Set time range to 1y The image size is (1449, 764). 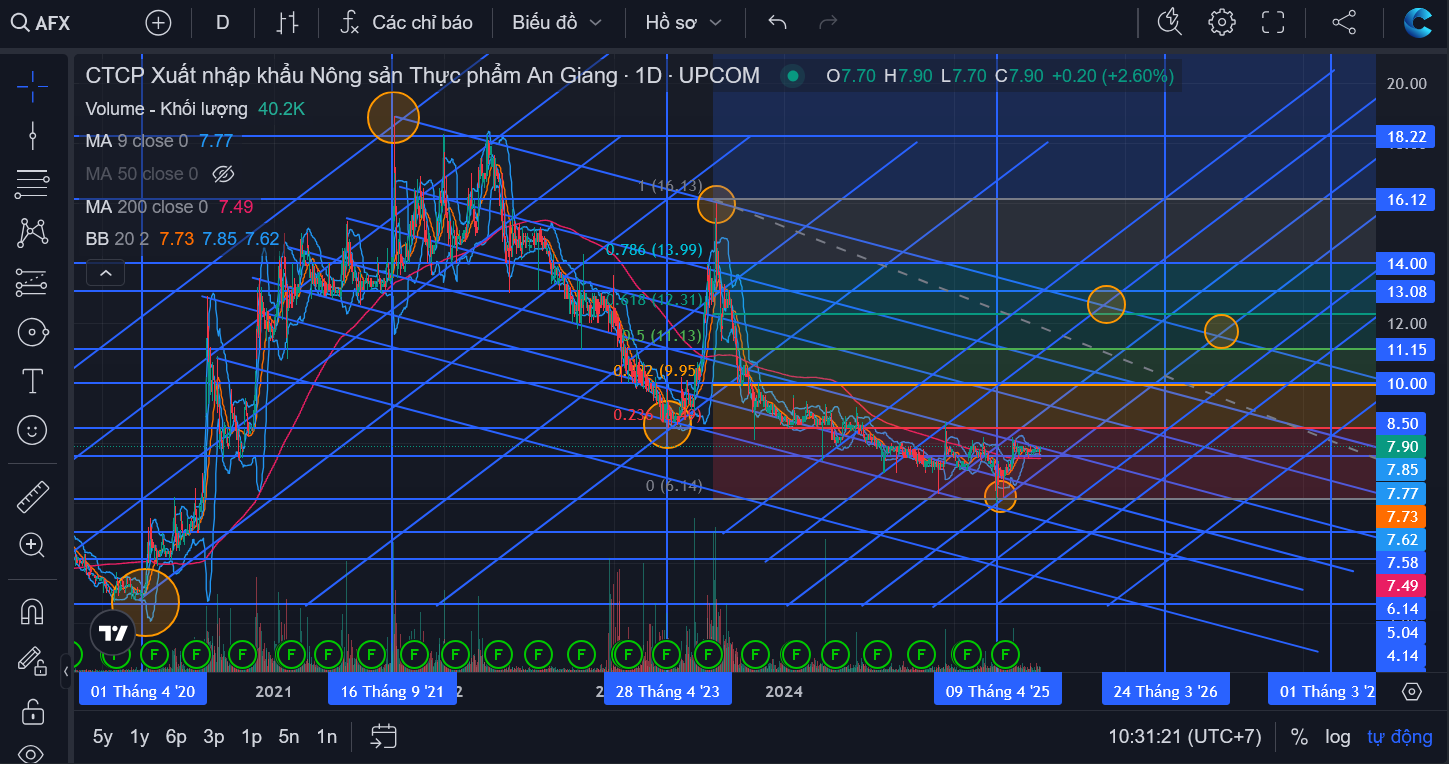139,737
